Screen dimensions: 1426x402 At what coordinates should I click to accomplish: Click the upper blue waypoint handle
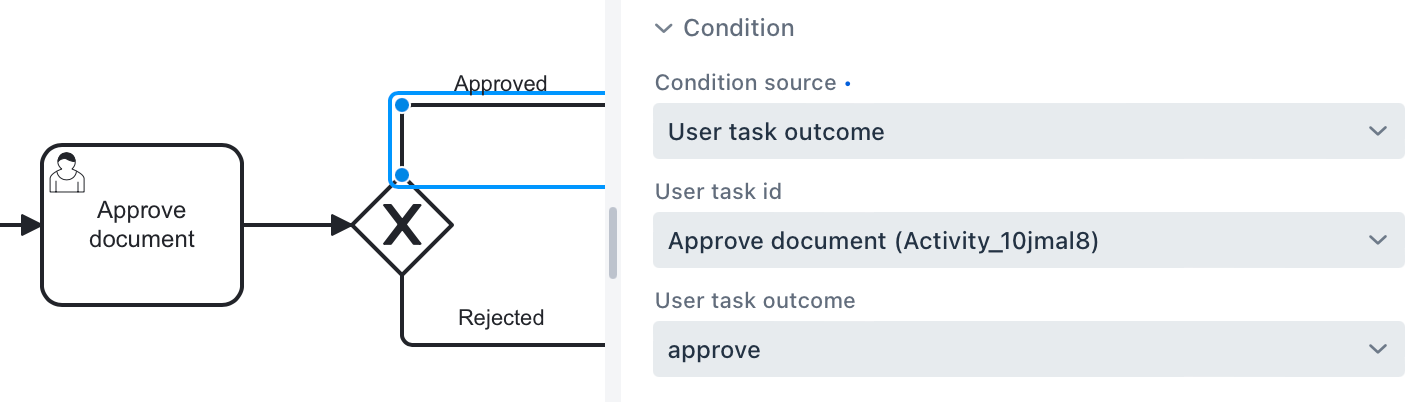click(401, 104)
